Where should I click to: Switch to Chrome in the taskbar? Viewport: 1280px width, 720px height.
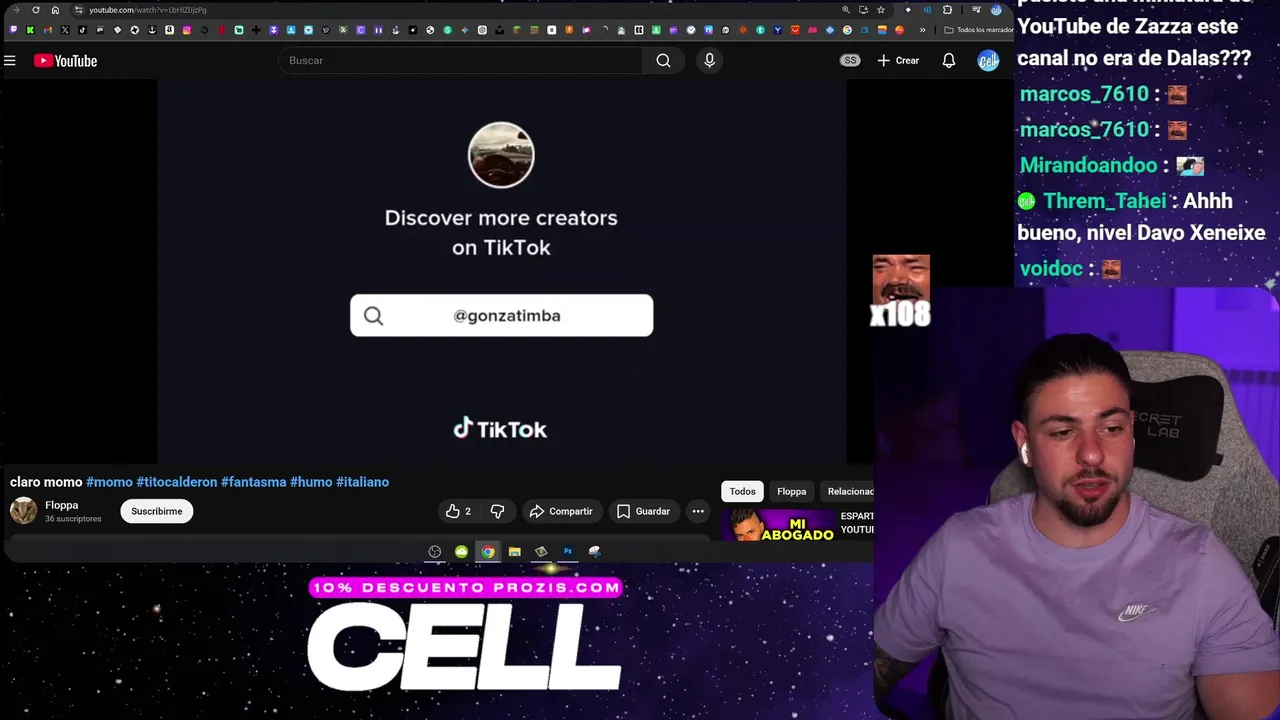(x=488, y=551)
